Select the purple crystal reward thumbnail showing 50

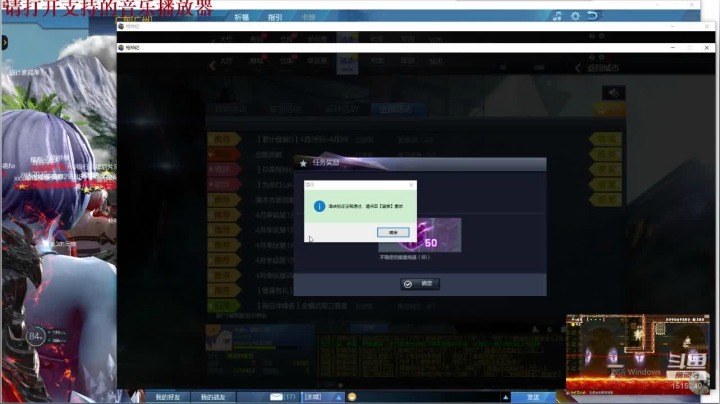pos(420,235)
